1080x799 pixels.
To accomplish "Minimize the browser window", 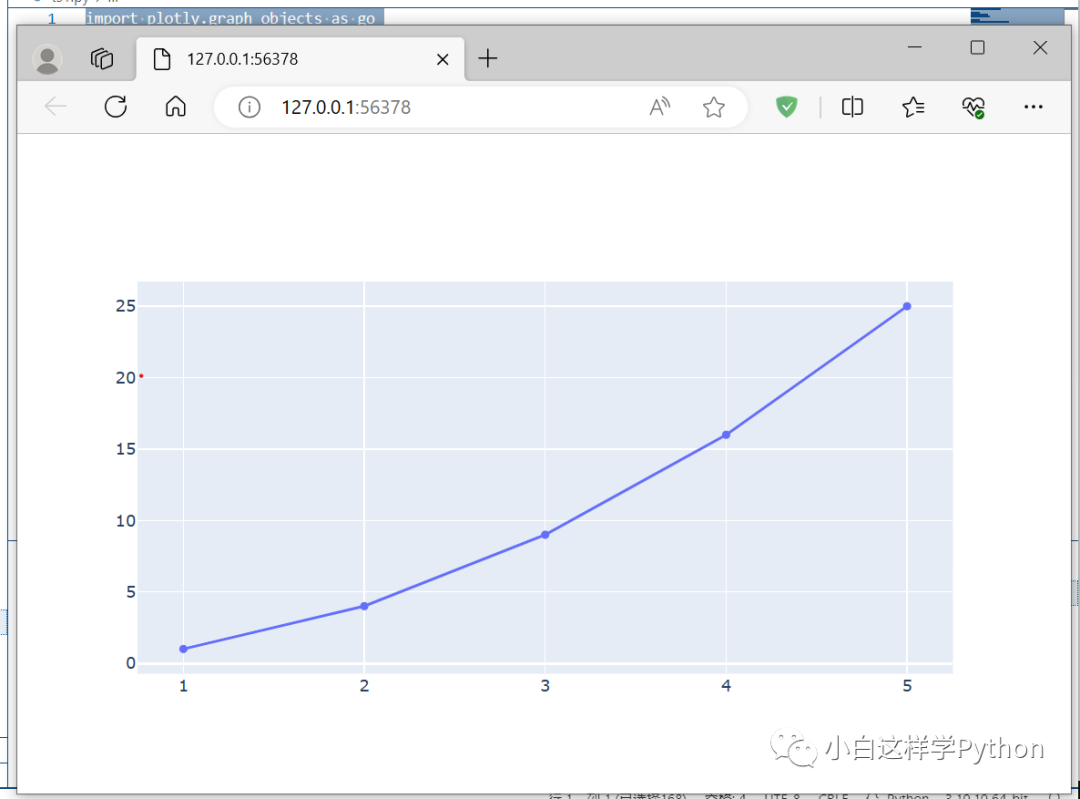I will 915,47.
